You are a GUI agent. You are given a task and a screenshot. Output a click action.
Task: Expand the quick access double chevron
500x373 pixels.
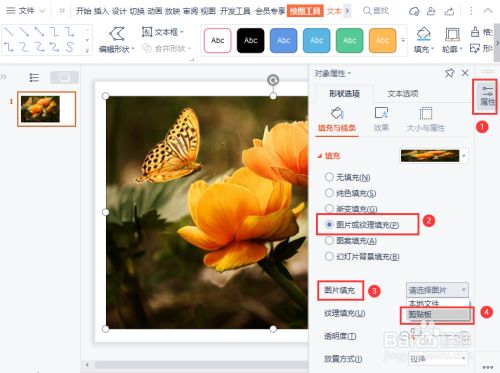[62, 11]
